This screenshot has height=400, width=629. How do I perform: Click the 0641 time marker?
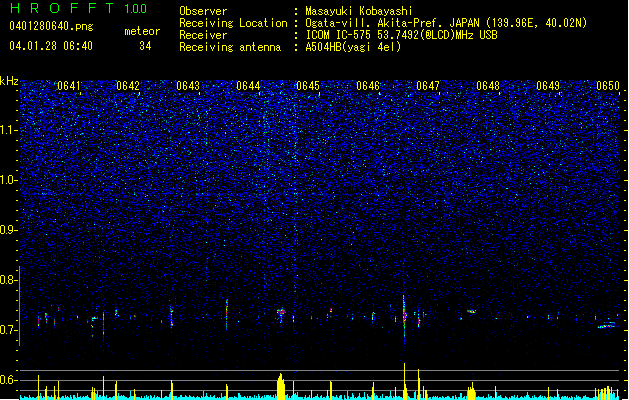click(69, 86)
